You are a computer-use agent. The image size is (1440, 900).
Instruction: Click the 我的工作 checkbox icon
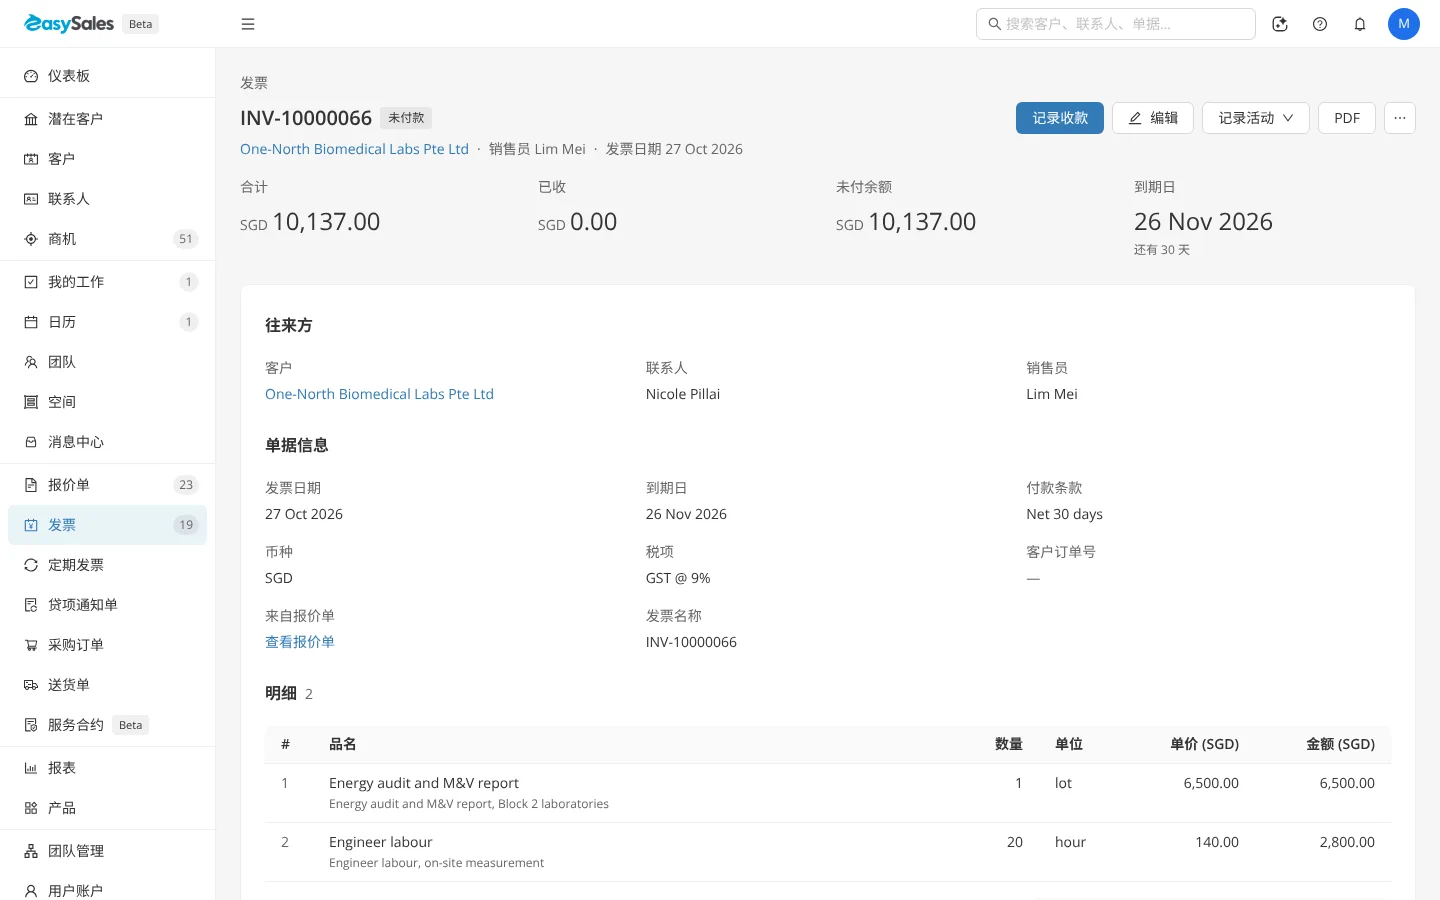[31, 282]
